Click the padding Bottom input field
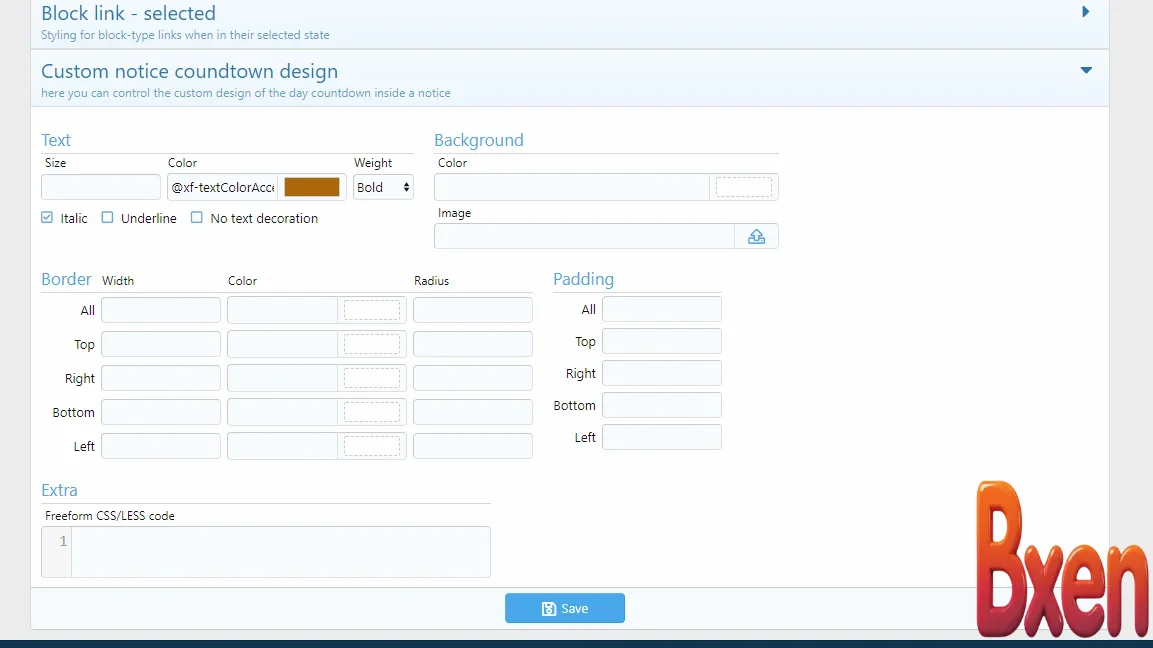Viewport: 1153px width, 648px height. (660, 405)
